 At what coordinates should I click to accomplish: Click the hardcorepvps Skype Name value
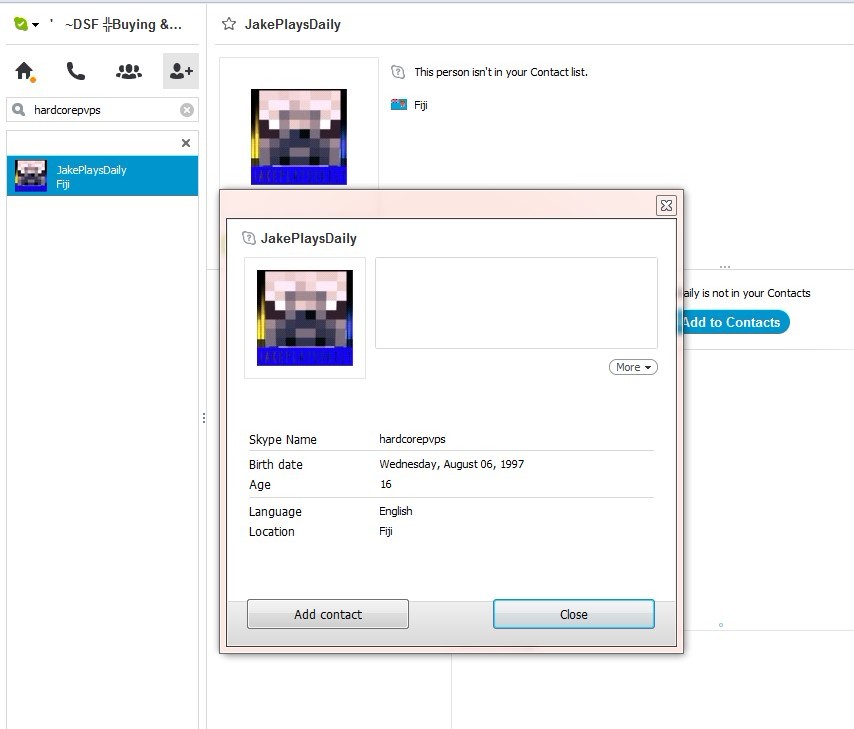pos(412,439)
